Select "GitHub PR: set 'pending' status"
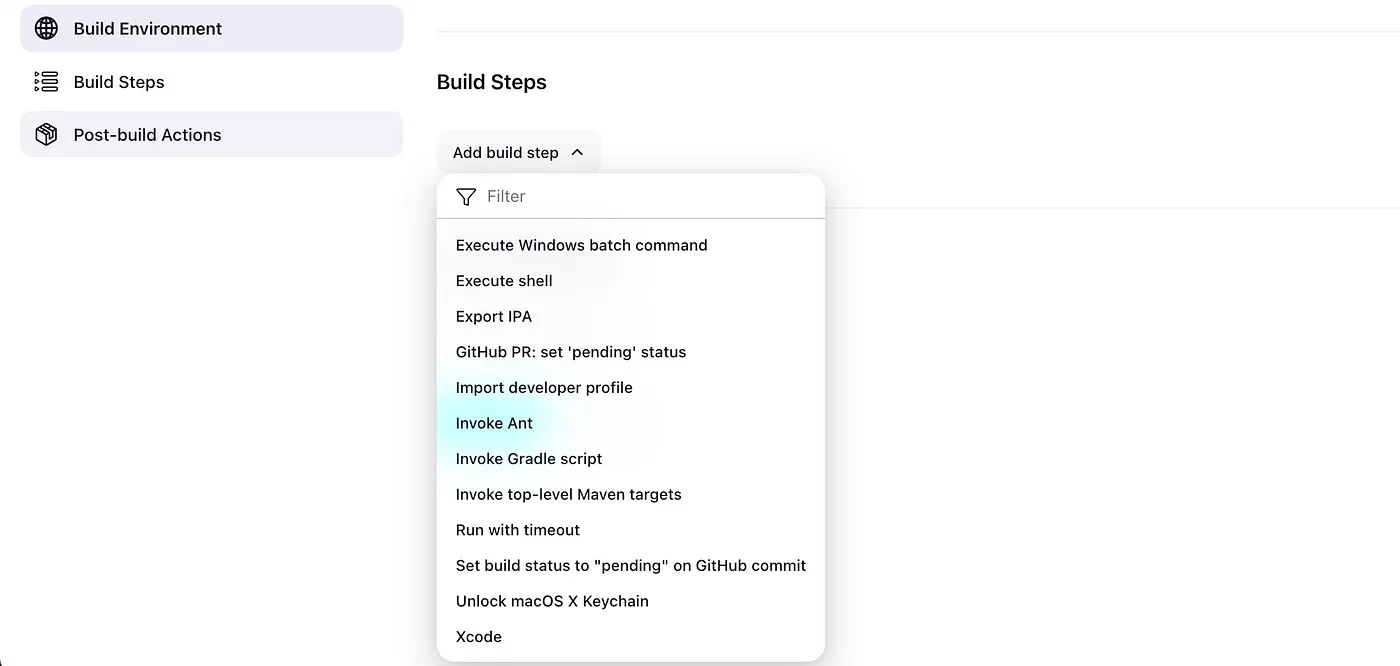The image size is (1400, 666). (x=570, y=351)
